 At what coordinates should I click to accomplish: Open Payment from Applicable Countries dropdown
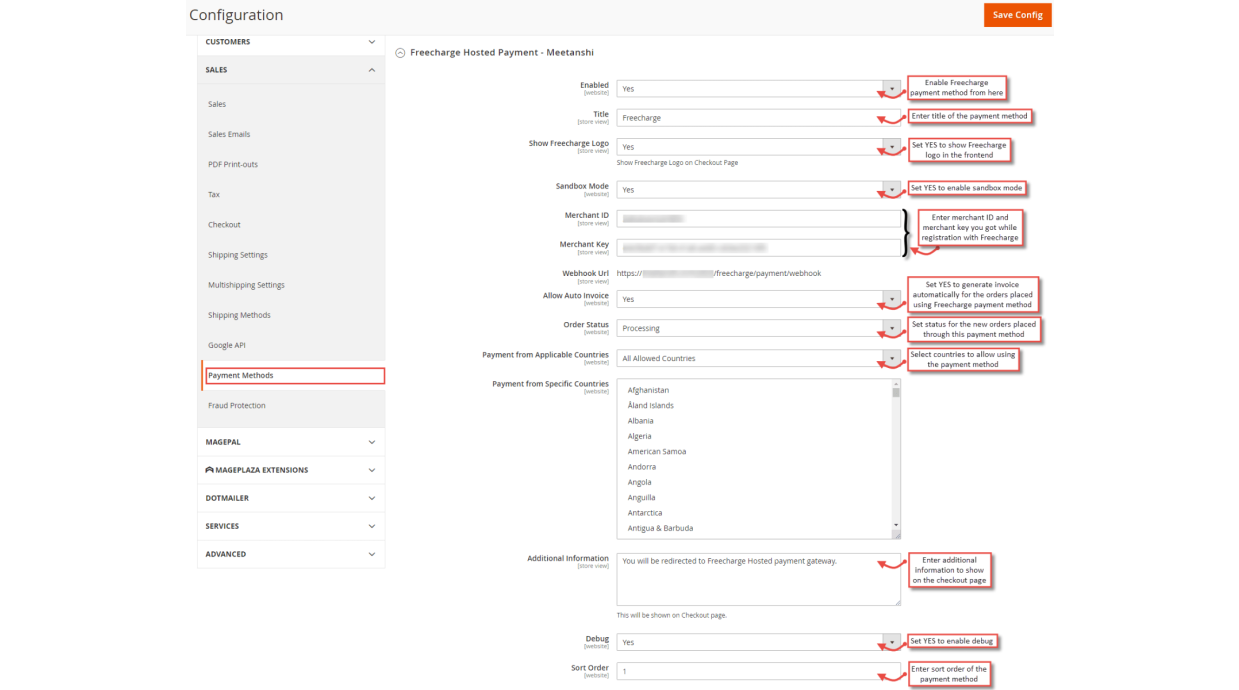(x=758, y=358)
